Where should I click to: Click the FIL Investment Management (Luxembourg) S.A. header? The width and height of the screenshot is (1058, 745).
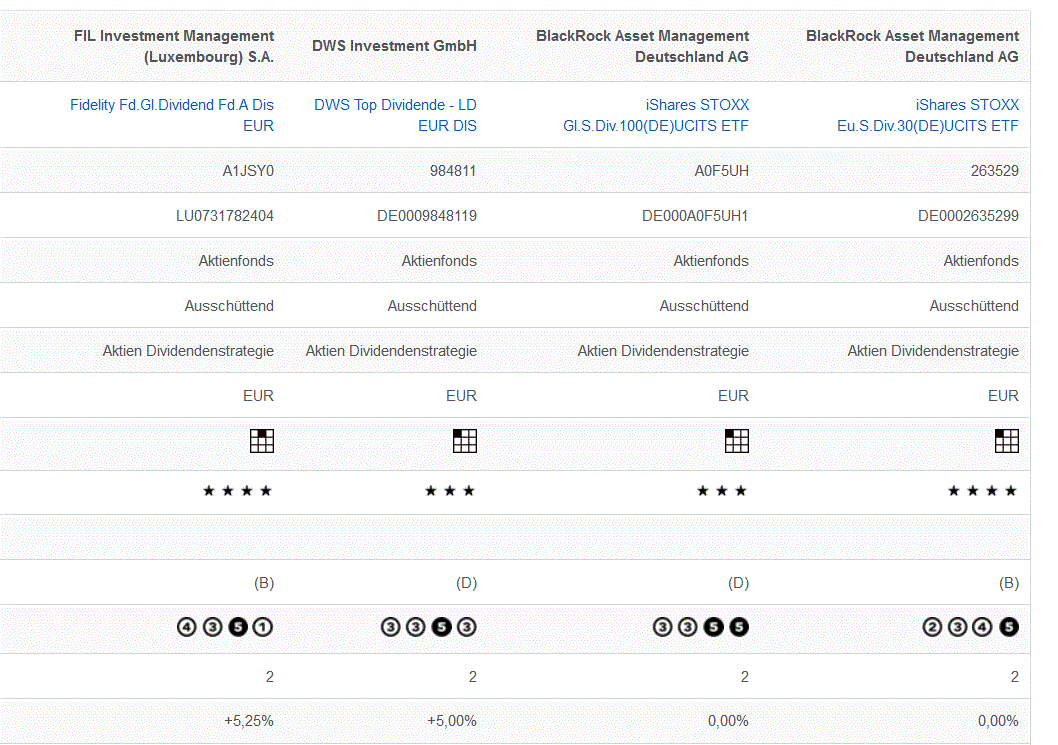click(x=174, y=46)
